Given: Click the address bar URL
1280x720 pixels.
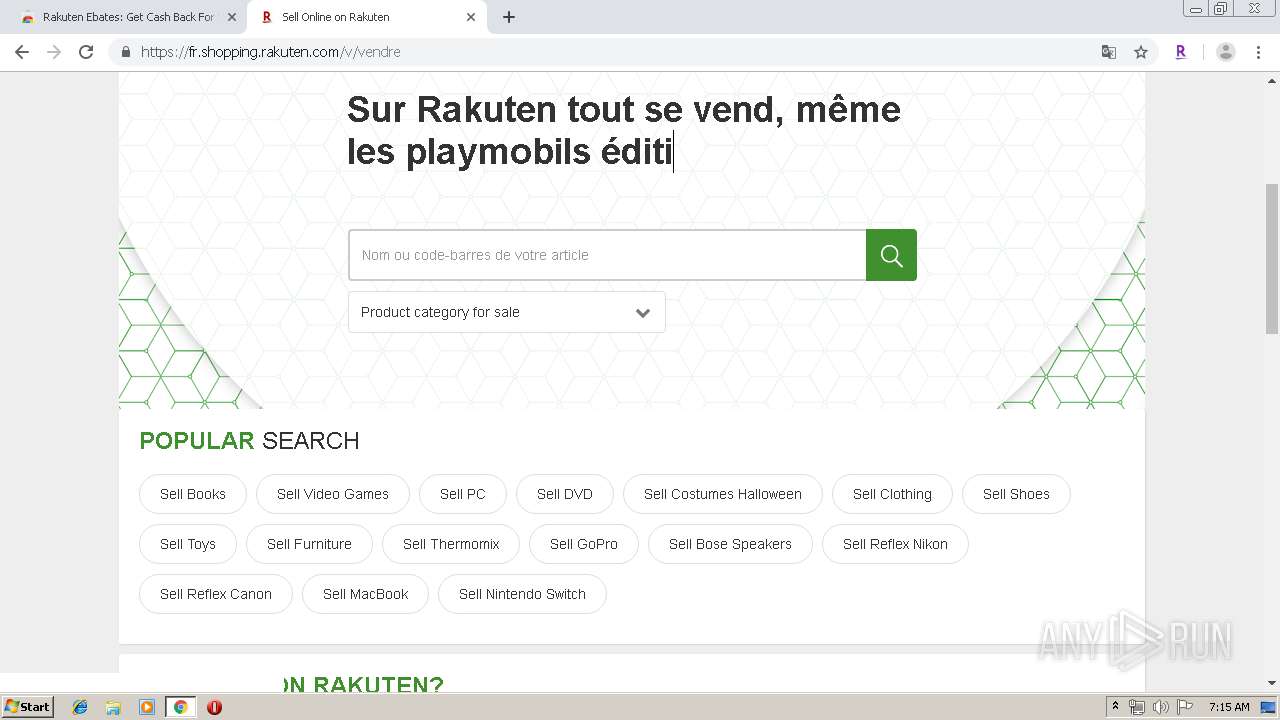Looking at the screenshot, I should click(x=271, y=52).
